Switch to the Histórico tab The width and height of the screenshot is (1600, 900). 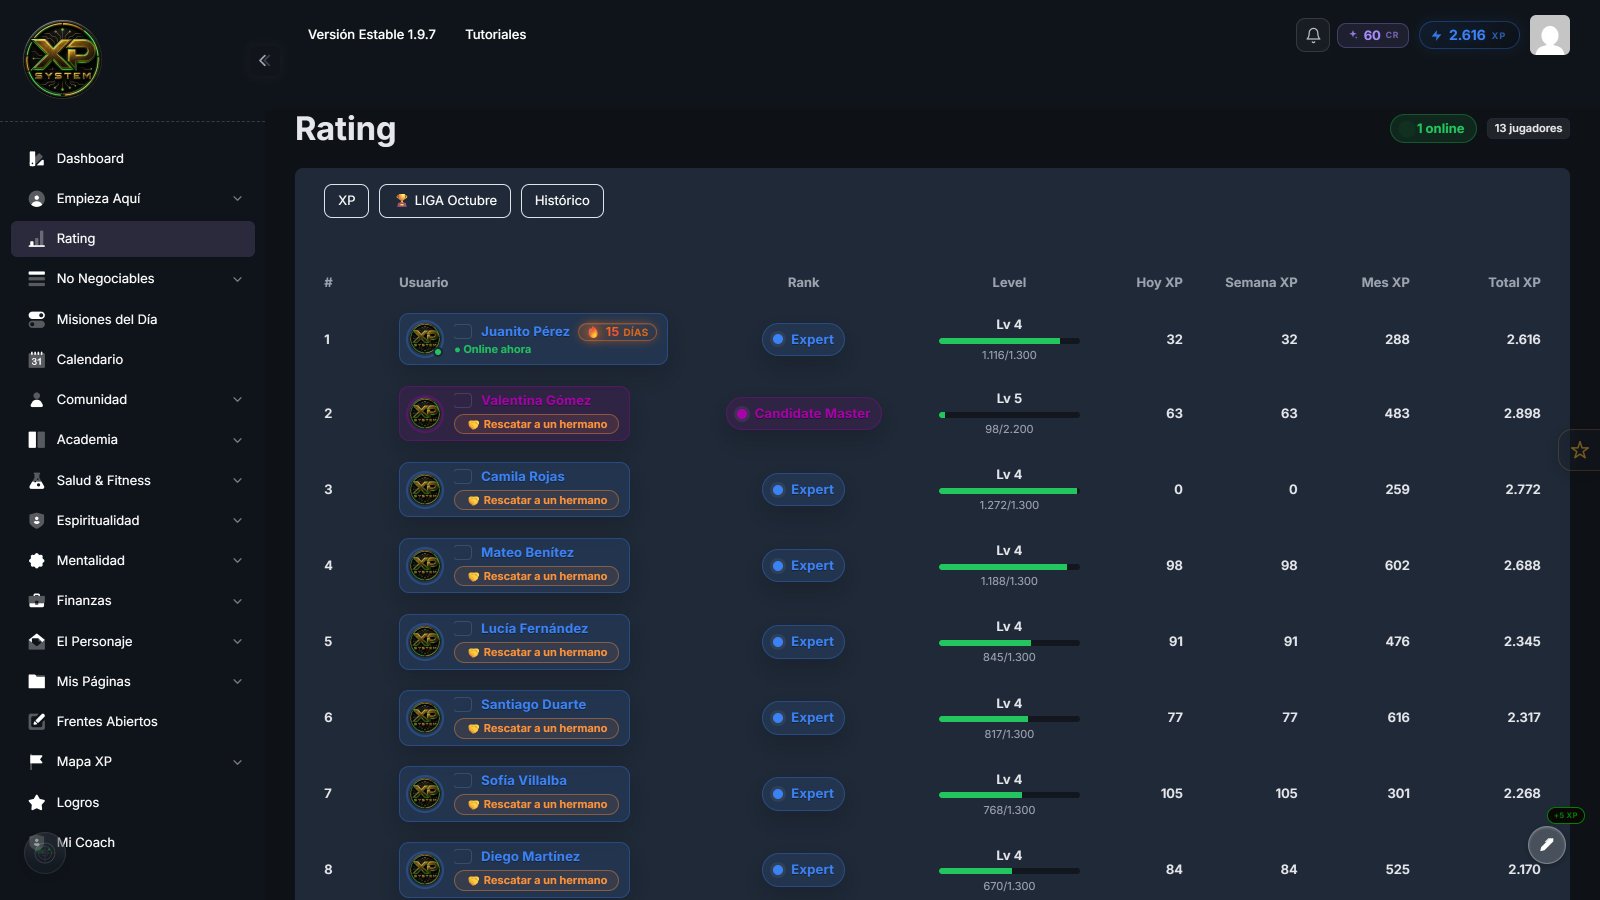click(562, 200)
